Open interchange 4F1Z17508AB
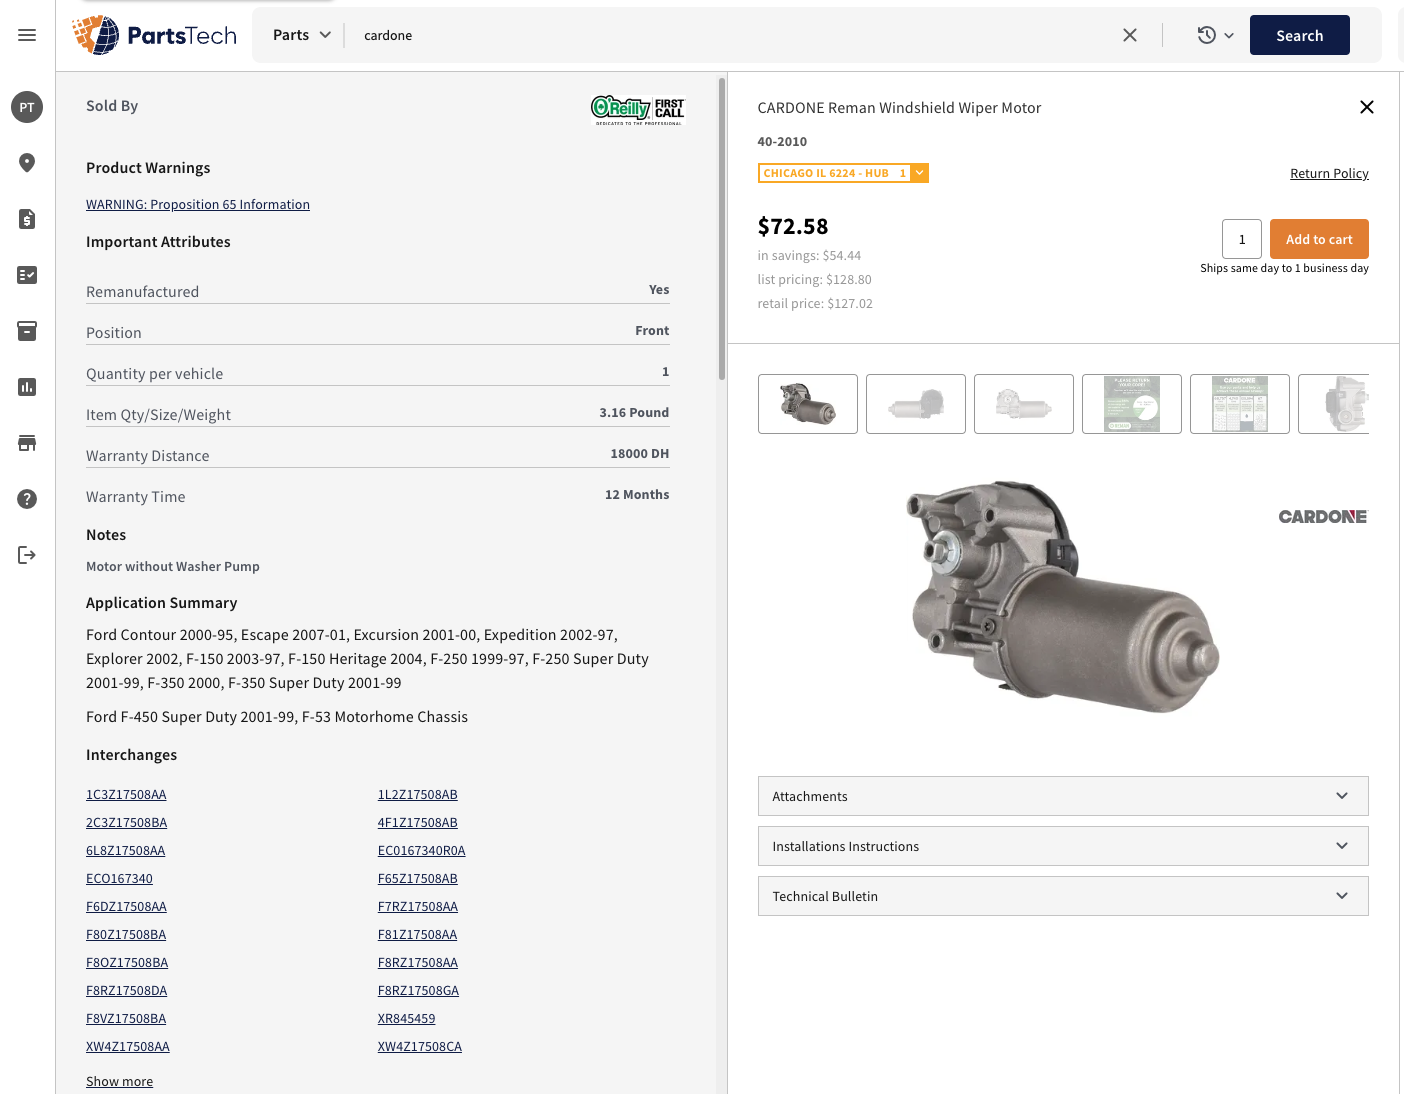Viewport: 1404px width, 1094px height. click(x=417, y=822)
